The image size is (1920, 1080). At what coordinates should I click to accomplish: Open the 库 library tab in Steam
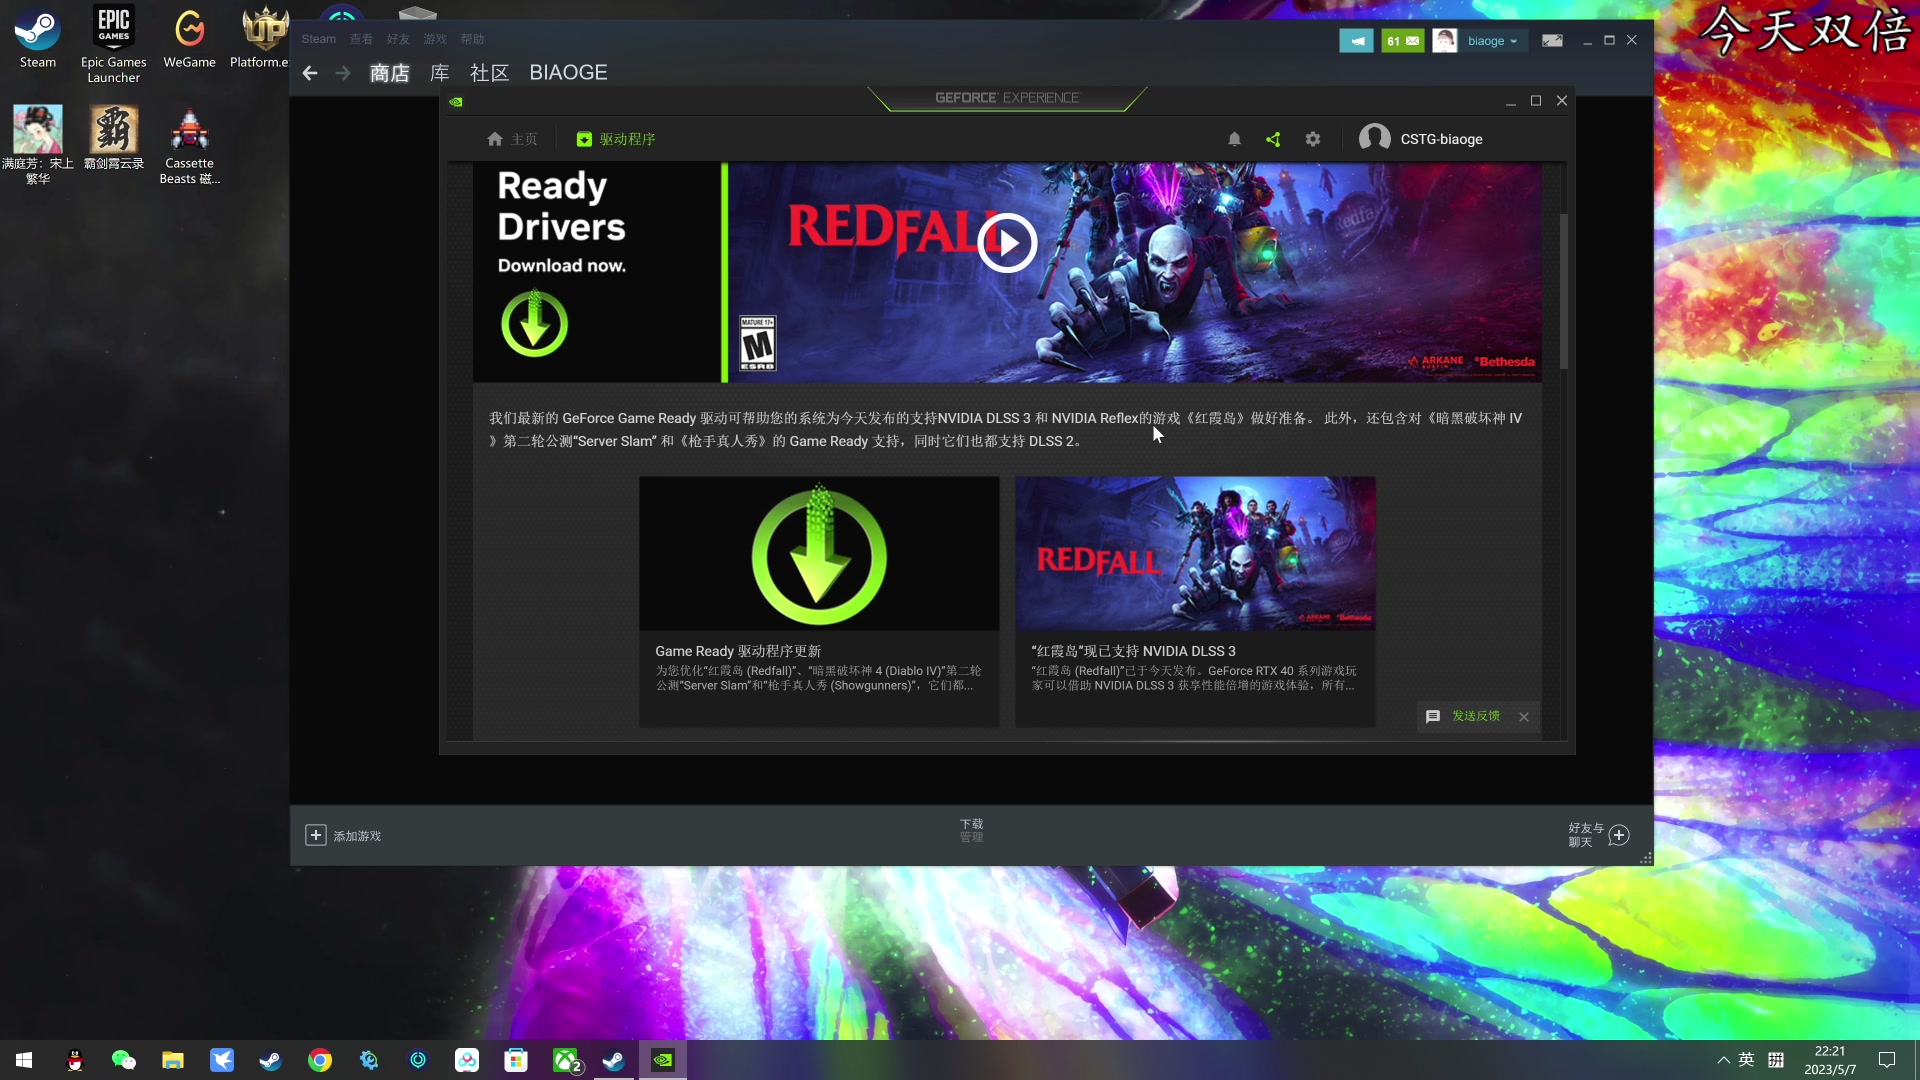(x=440, y=73)
